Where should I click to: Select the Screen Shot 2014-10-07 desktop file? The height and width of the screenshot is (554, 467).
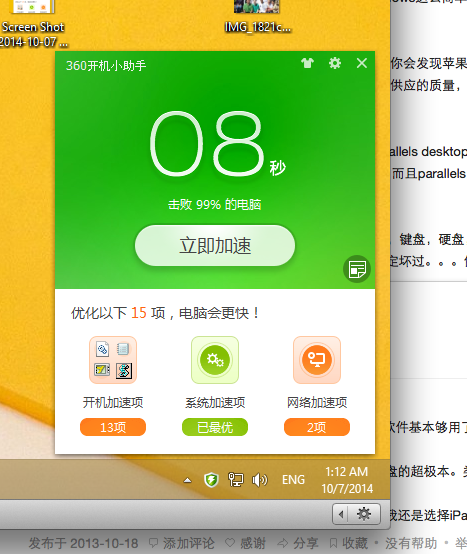(x=34, y=25)
